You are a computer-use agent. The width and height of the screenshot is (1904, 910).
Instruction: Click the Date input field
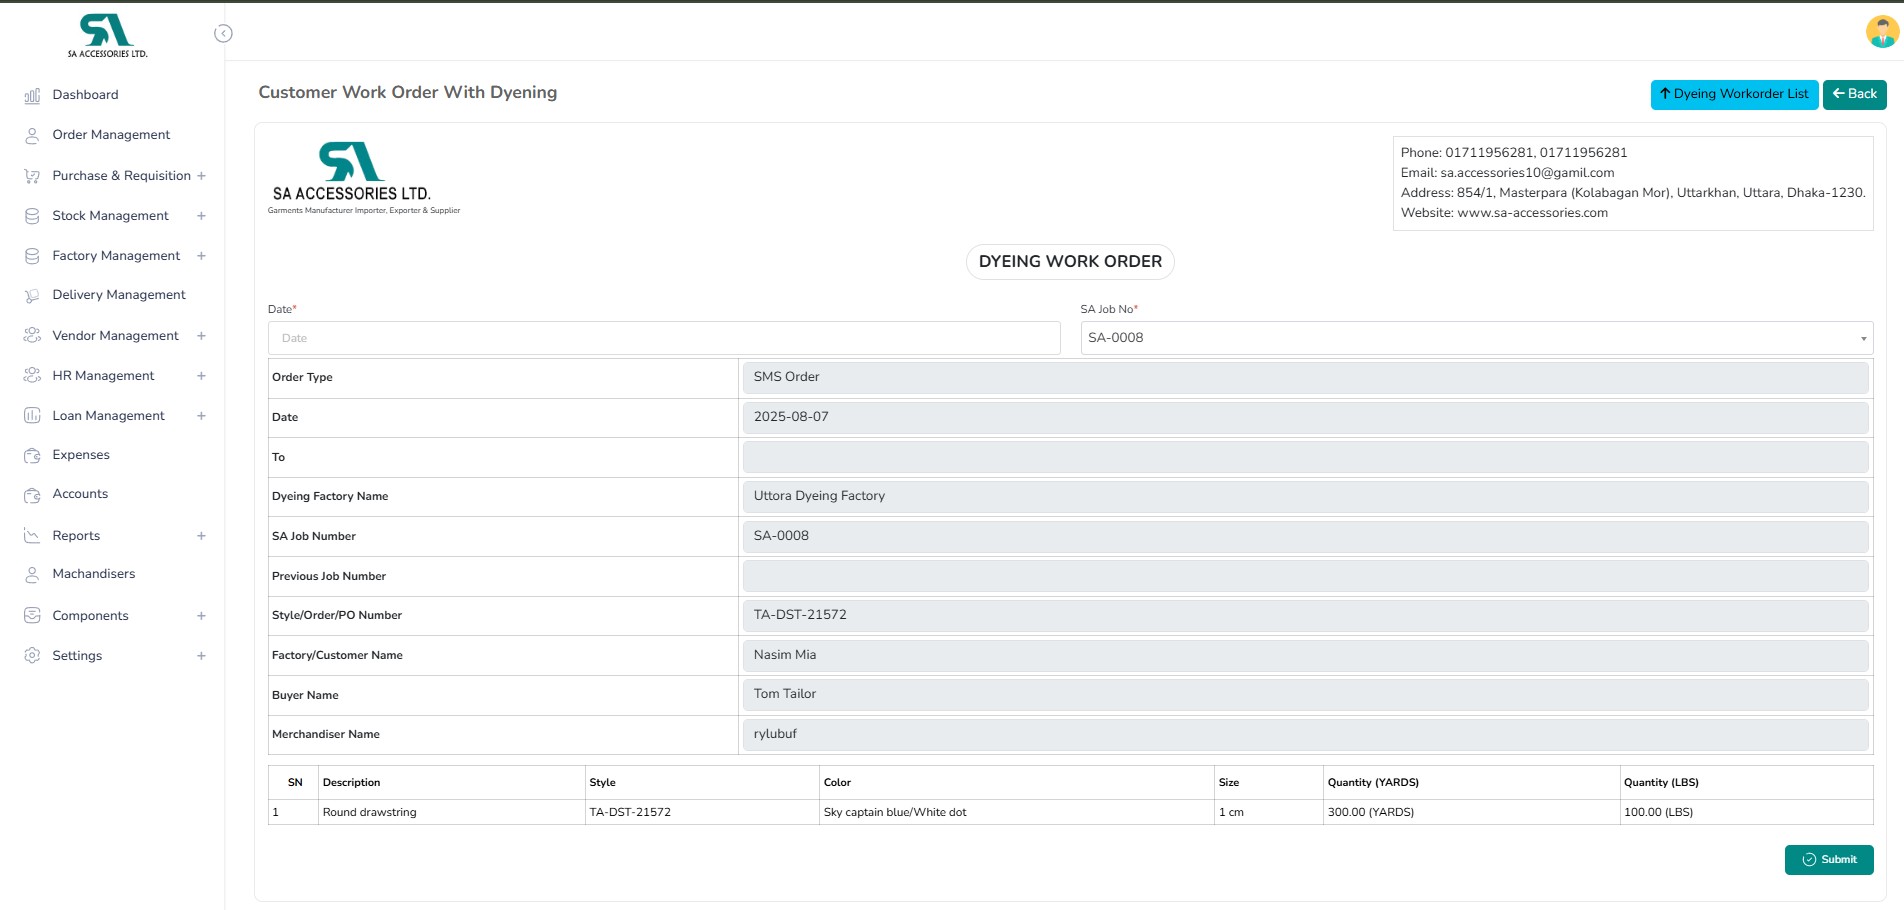tap(664, 338)
